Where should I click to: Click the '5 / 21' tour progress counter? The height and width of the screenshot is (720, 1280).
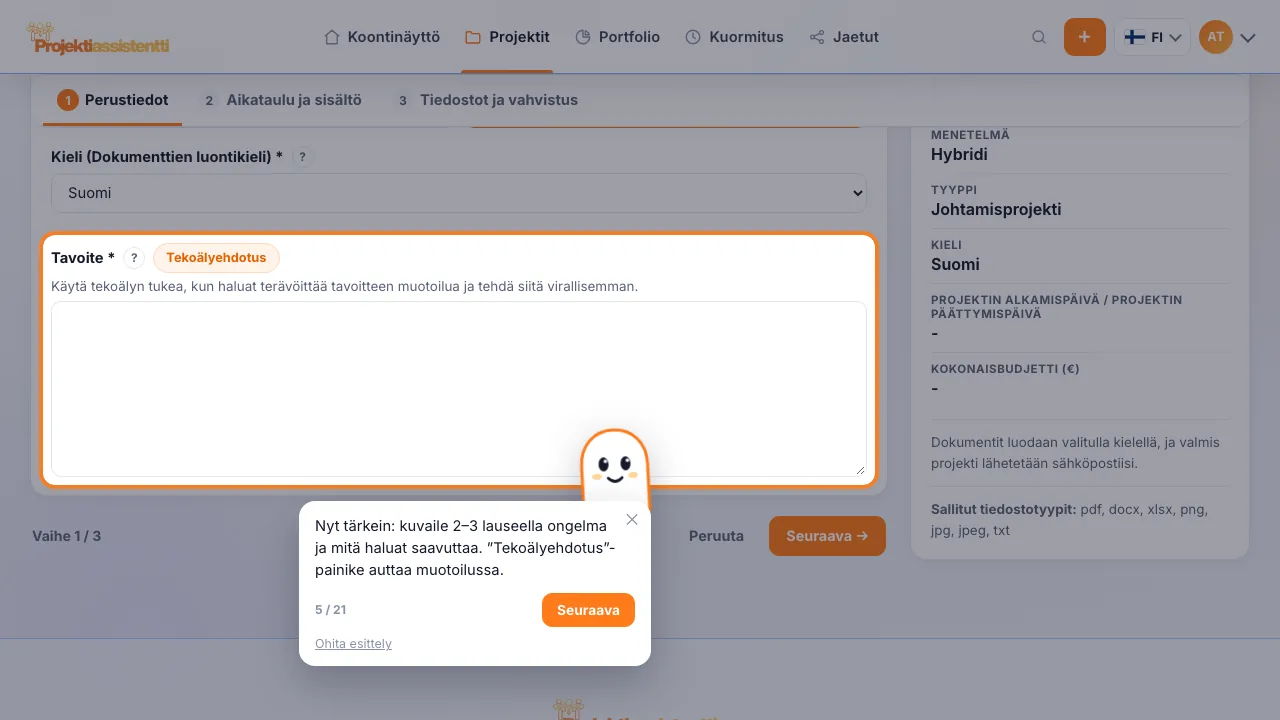tap(331, 610)
